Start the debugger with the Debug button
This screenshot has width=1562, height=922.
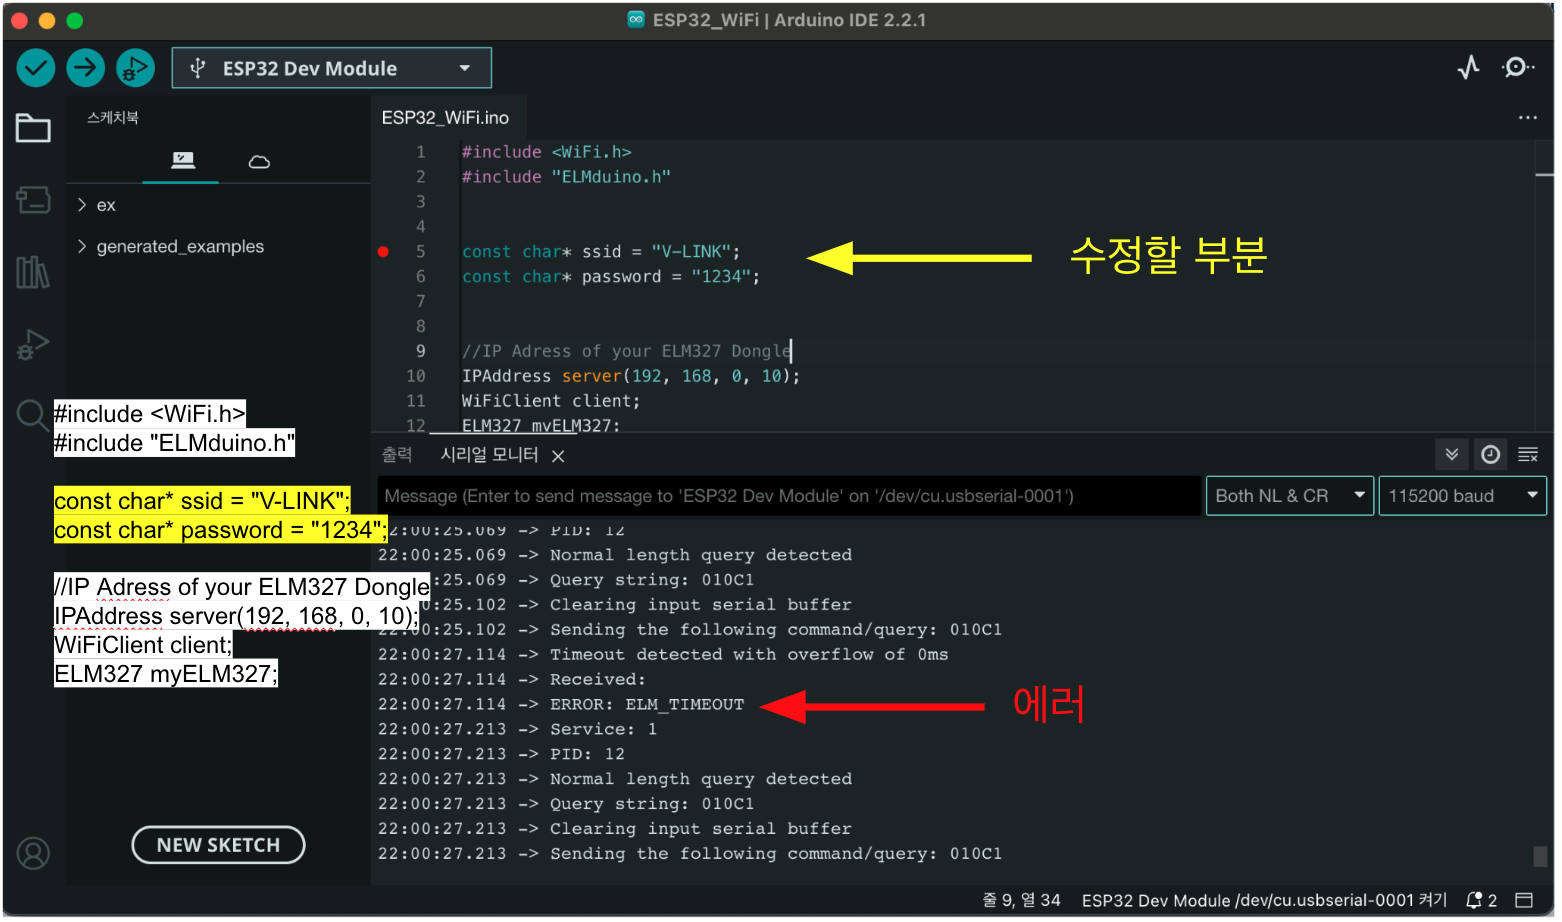click(x=135, y=68)
